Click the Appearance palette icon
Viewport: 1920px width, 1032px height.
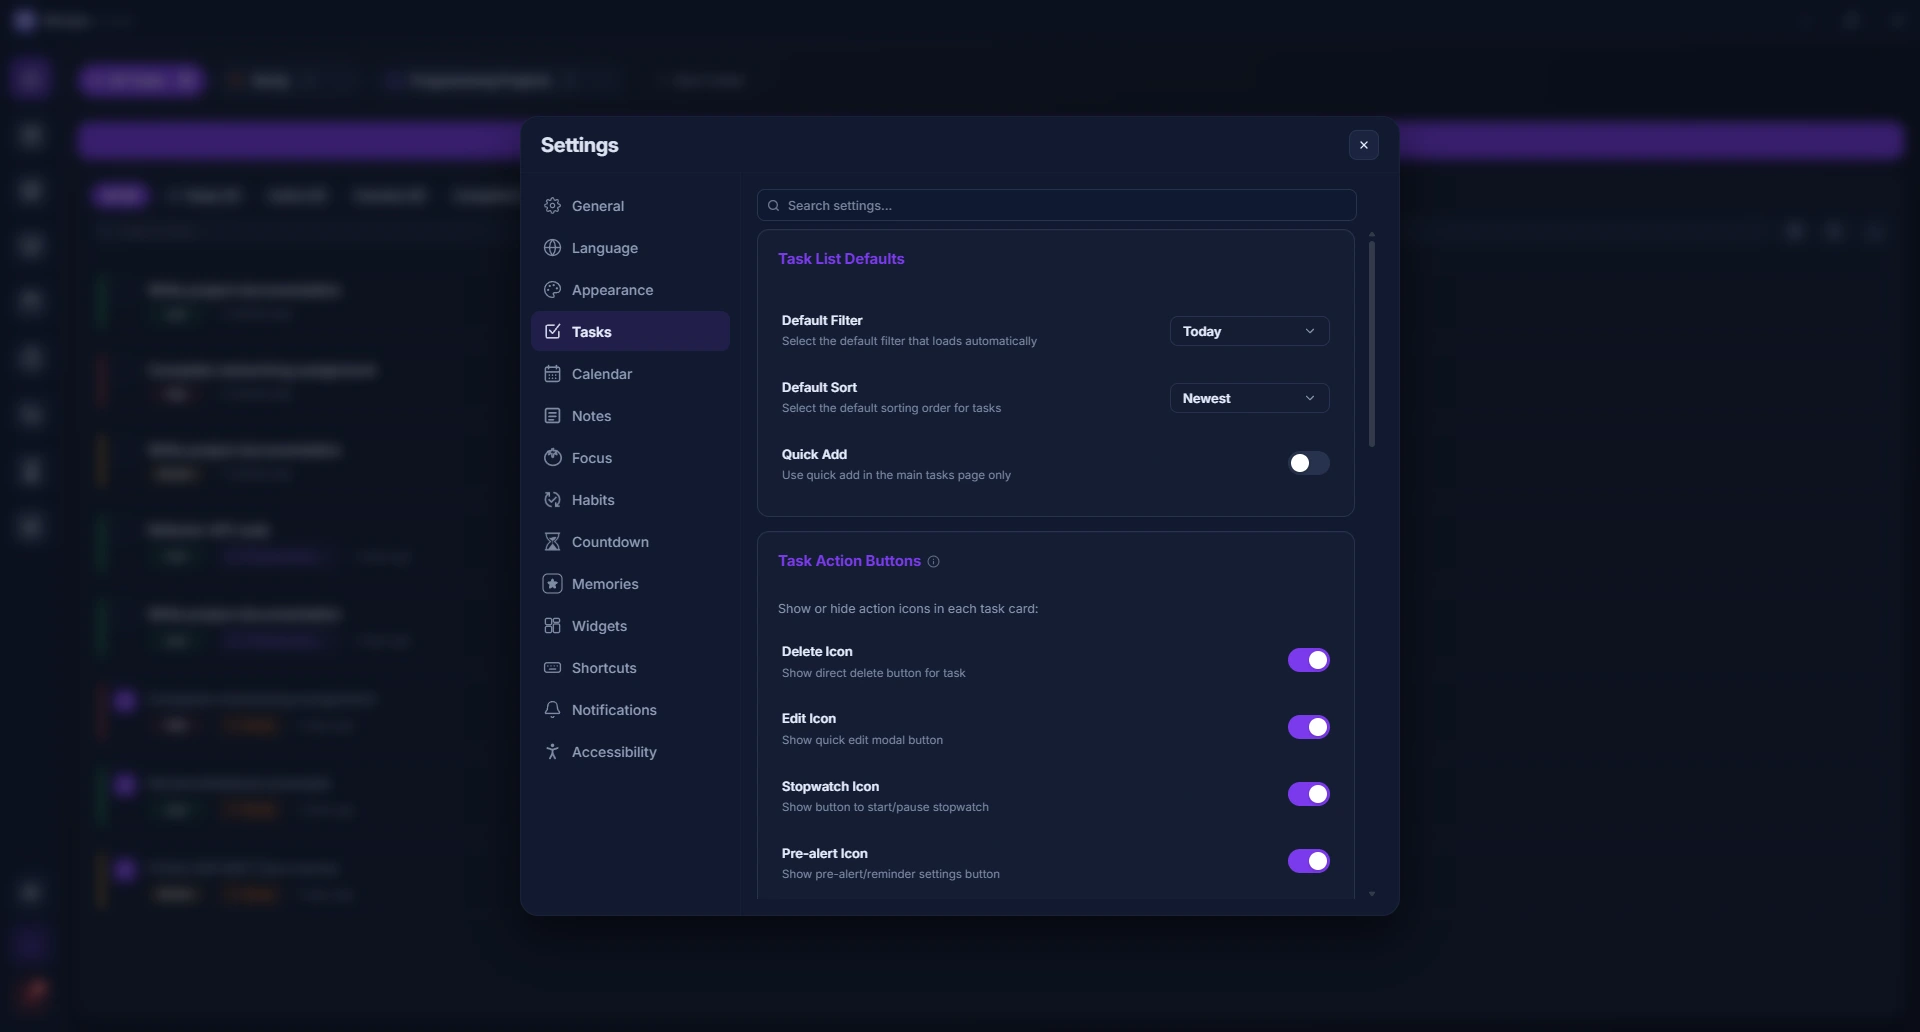pos(552,290)
